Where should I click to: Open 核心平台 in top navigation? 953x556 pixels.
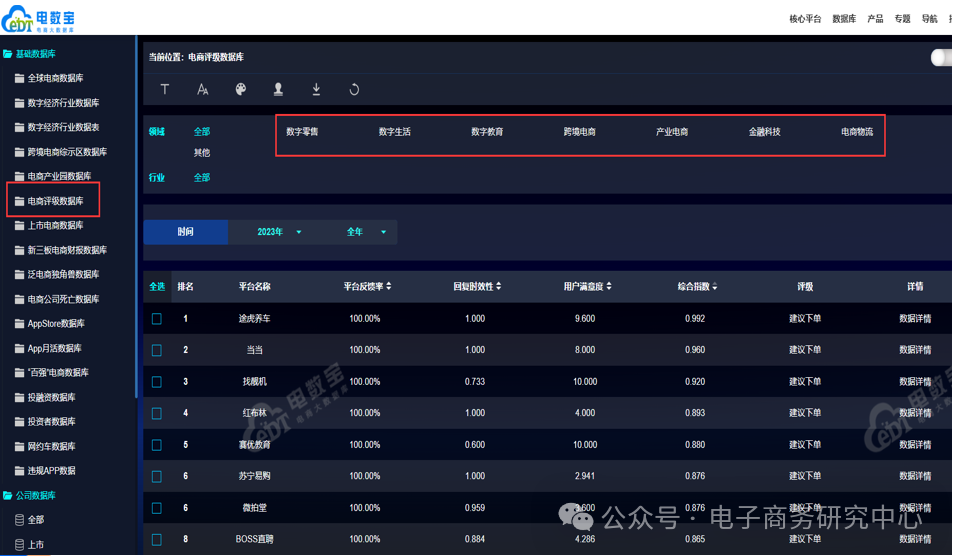805,19
